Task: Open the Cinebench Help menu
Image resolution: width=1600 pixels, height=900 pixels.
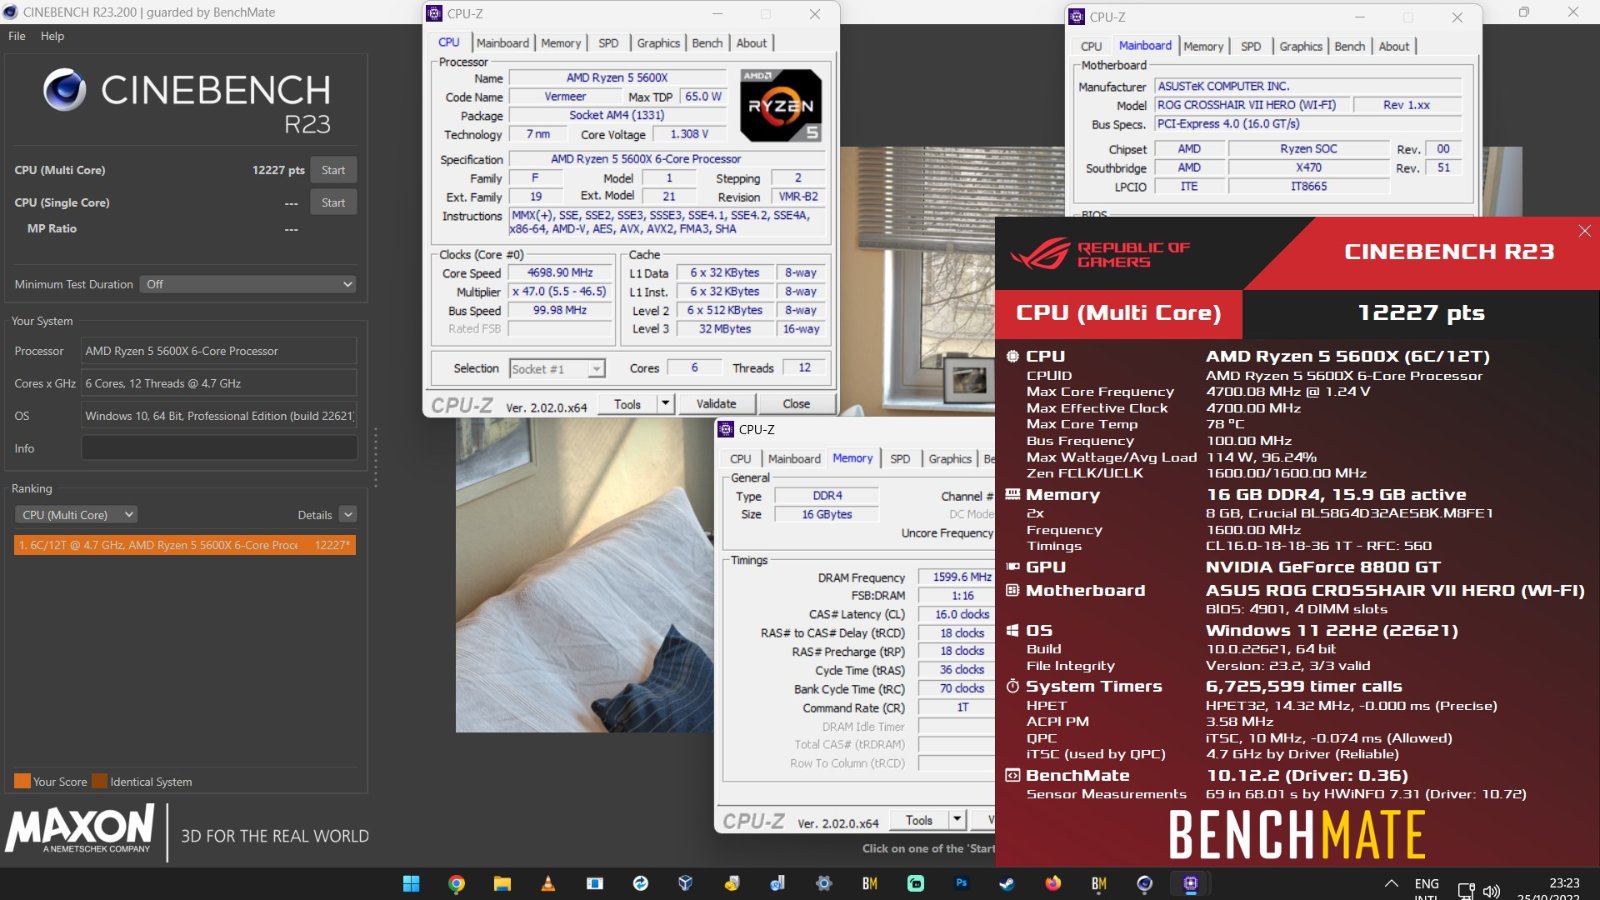Action: (x=52, y=36)
